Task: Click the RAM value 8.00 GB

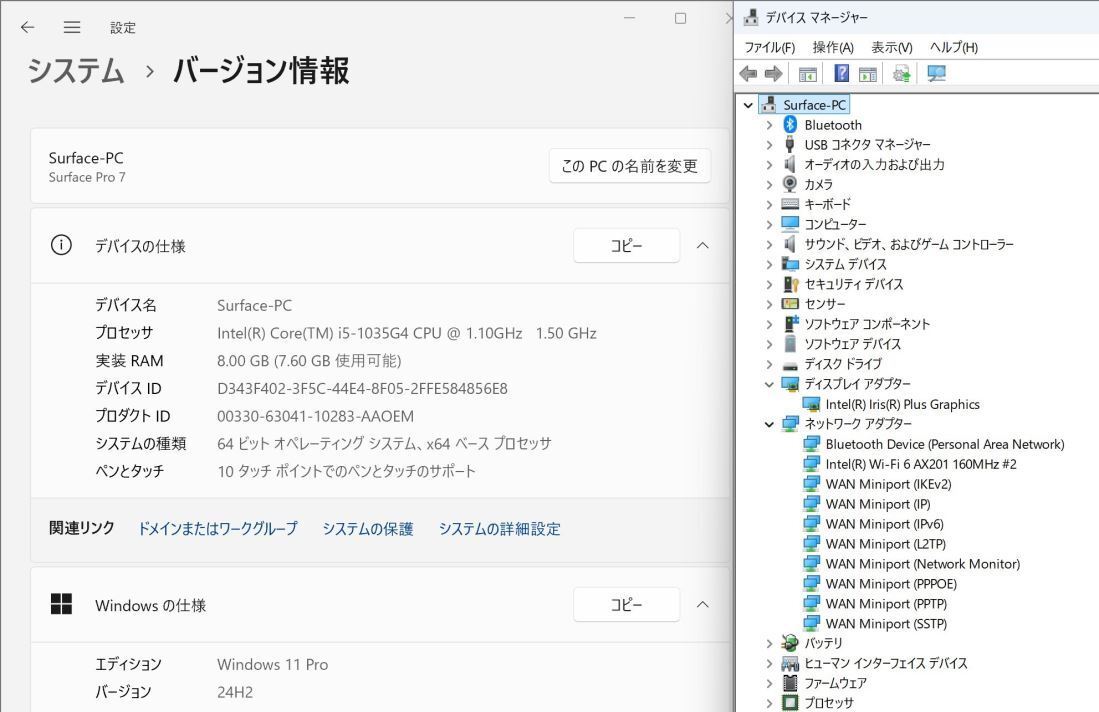Action: coord(309,361)
